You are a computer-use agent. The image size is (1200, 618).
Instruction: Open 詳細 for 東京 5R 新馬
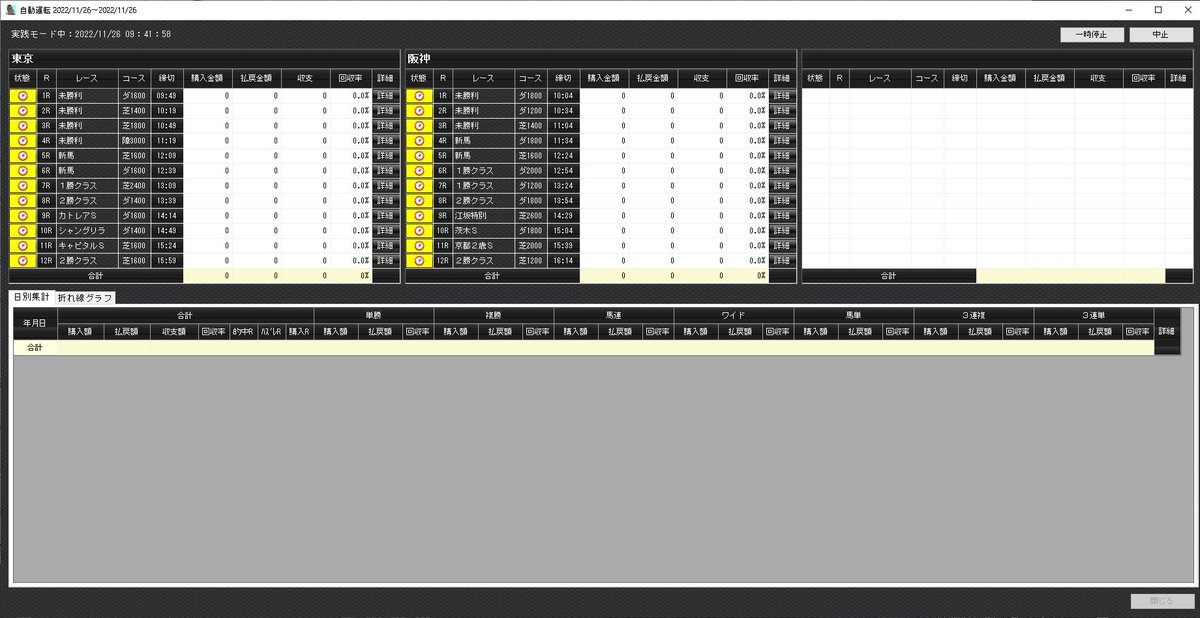click(x=385, y=156)
